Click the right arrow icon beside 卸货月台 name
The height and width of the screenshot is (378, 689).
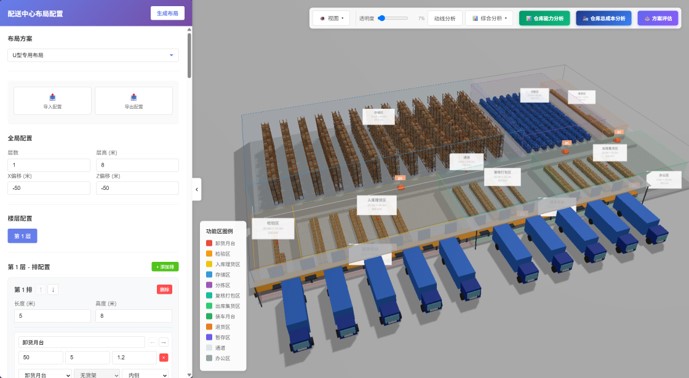tap(163, 342)
